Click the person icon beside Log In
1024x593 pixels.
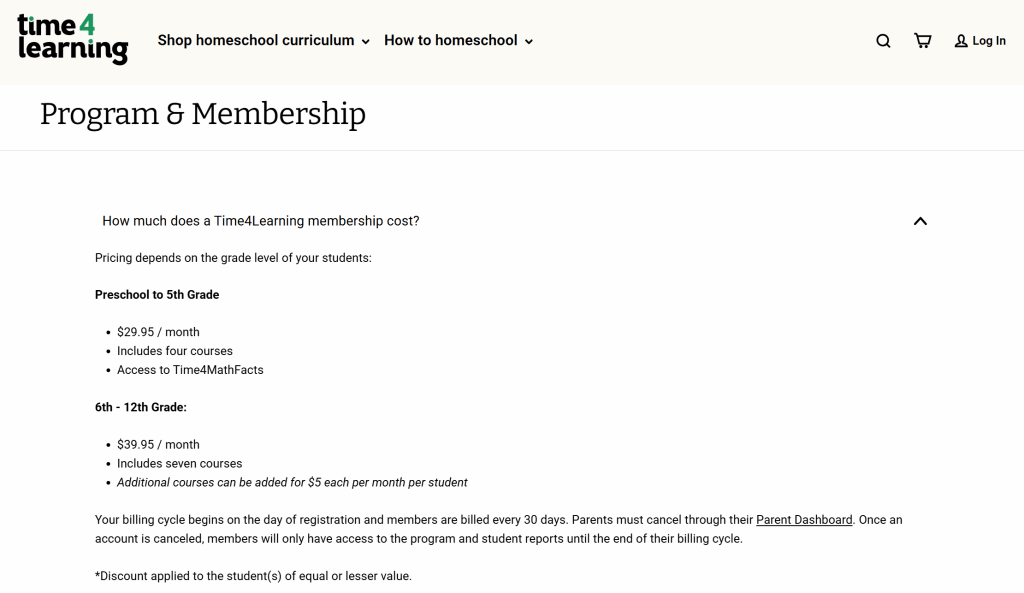pos(961,41)
